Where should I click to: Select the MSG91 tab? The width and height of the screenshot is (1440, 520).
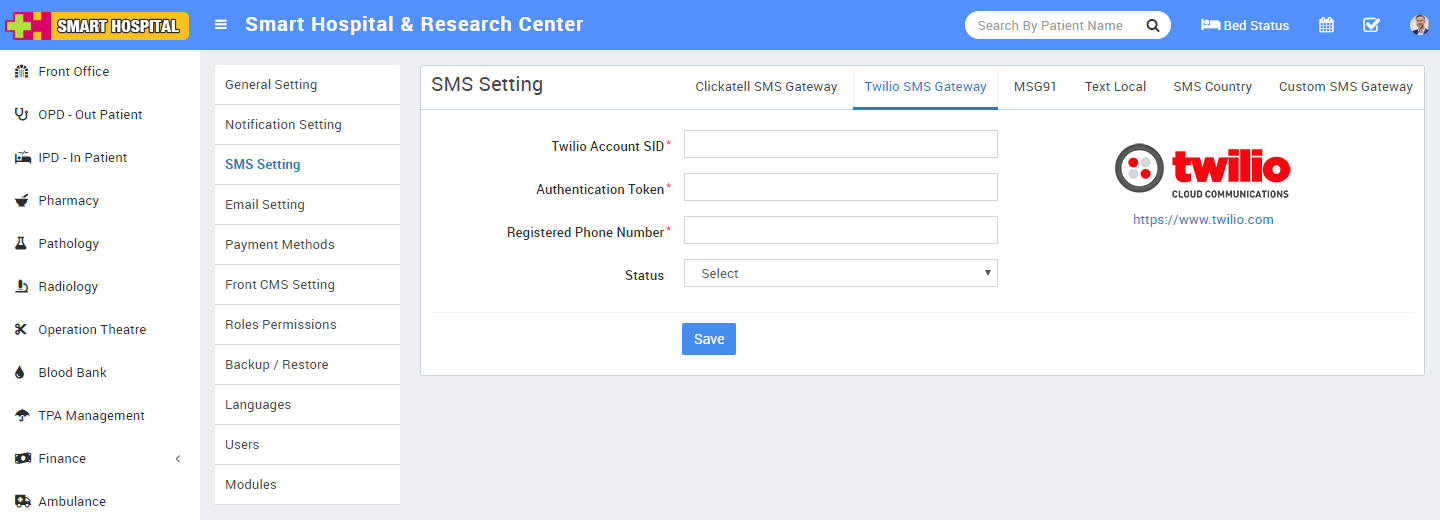pos(1035,87)
